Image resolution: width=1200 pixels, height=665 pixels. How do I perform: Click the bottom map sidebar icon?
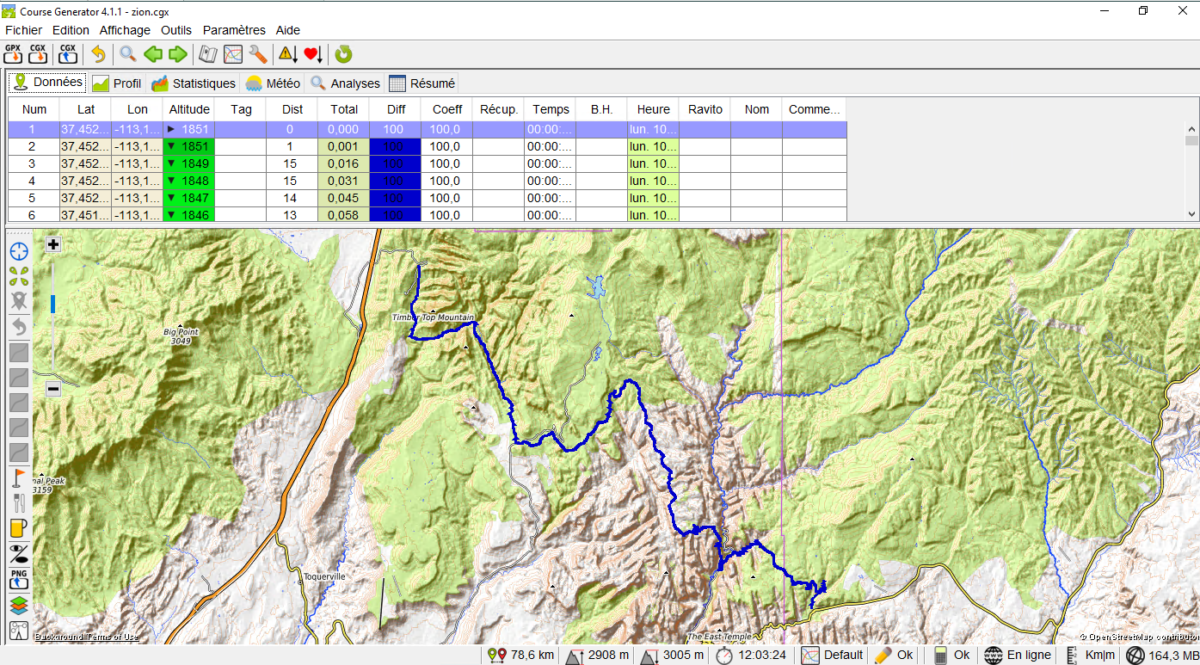coord(18,630)
